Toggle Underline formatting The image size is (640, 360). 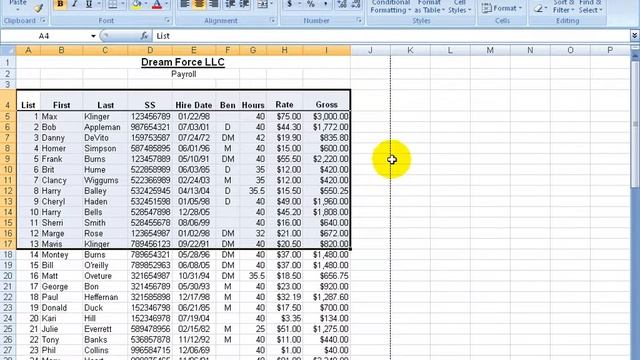pyautogui.click(x=89, y=4)
